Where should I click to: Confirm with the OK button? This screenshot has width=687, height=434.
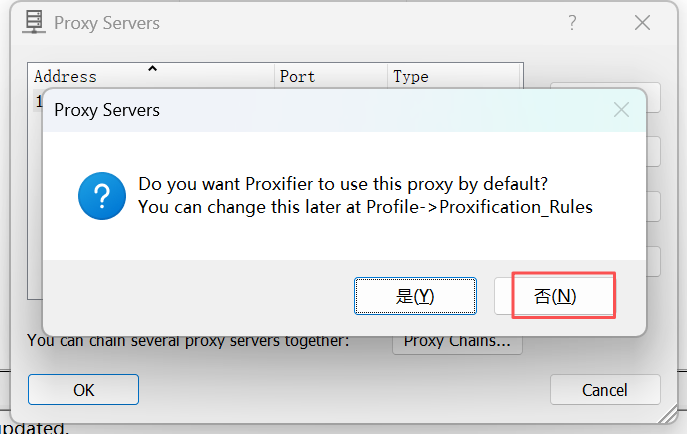point(83,390)
